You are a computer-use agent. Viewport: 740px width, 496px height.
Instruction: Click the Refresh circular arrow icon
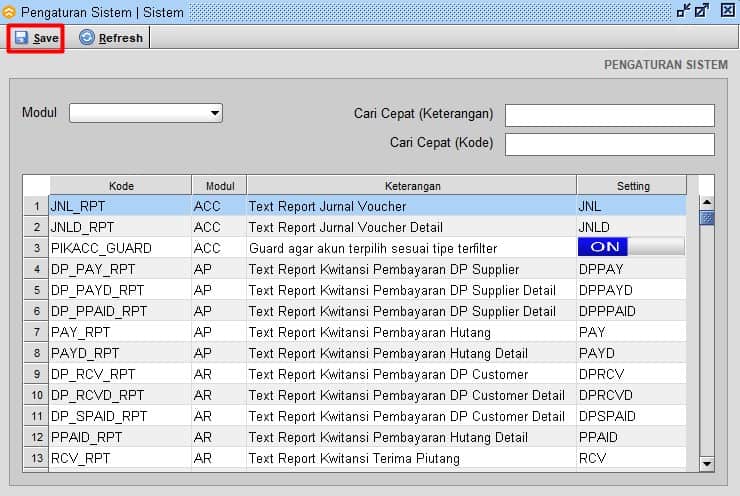87,38
